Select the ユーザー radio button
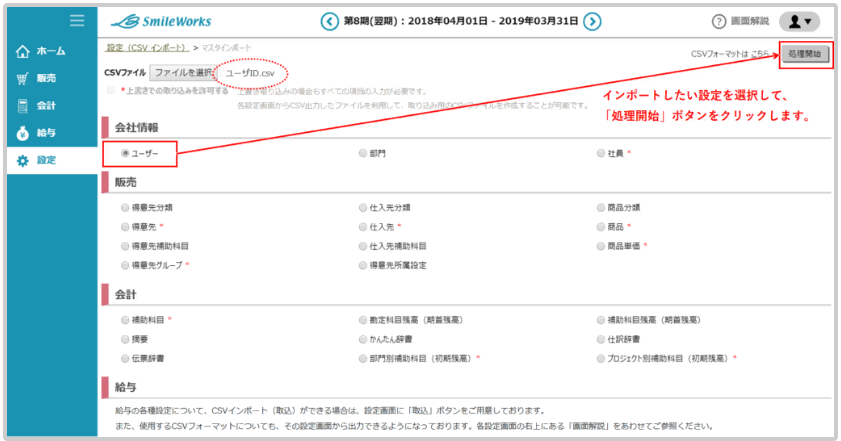 click(125, 154)
